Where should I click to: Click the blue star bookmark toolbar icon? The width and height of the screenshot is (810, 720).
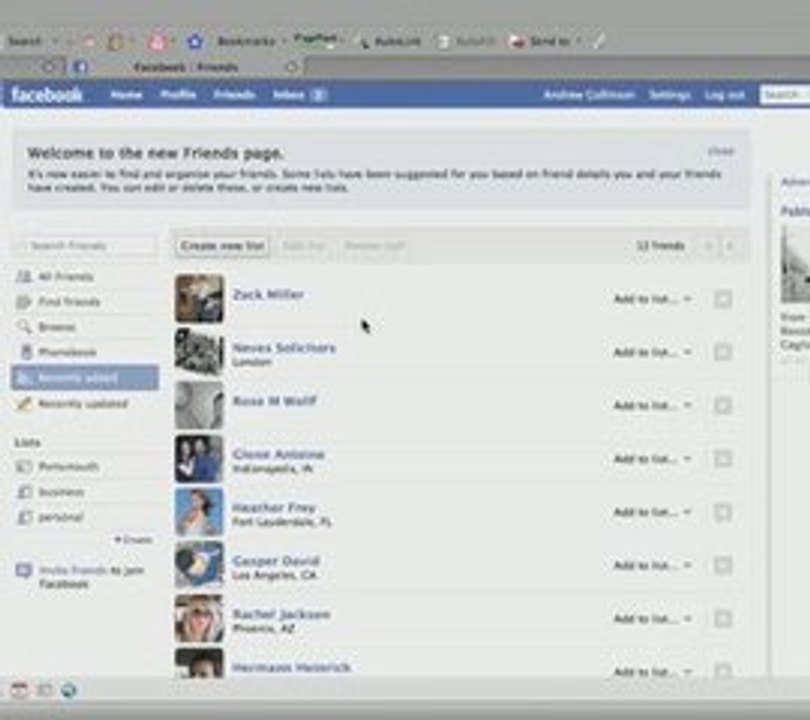(195, 41)
